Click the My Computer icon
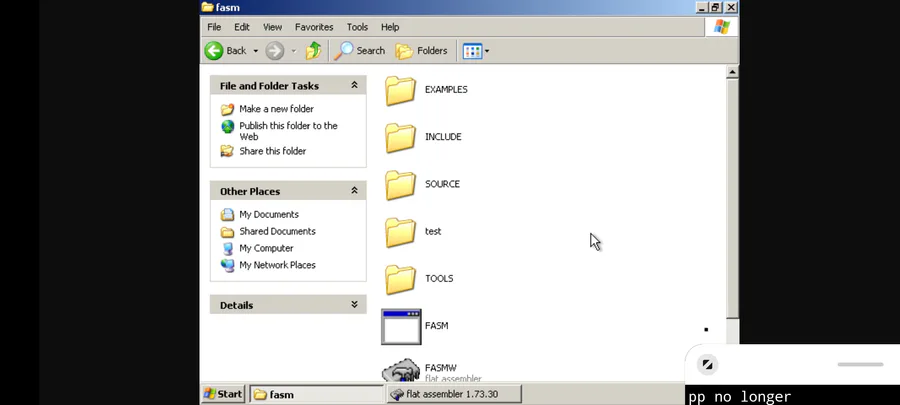Viewport: 900px width, 405px height. [x=228, y=248]
